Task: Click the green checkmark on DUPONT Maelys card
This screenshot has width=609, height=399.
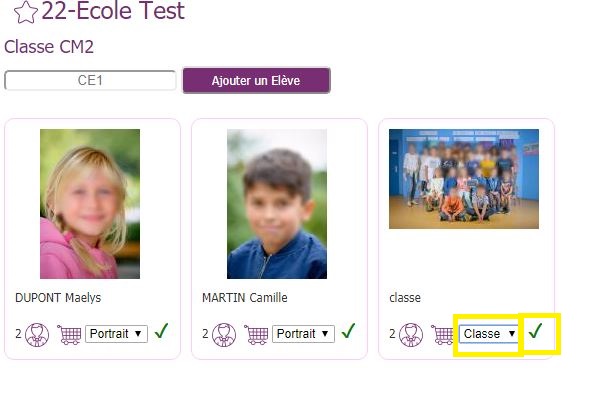Action: pyautogui.click(x=161, y=331)
